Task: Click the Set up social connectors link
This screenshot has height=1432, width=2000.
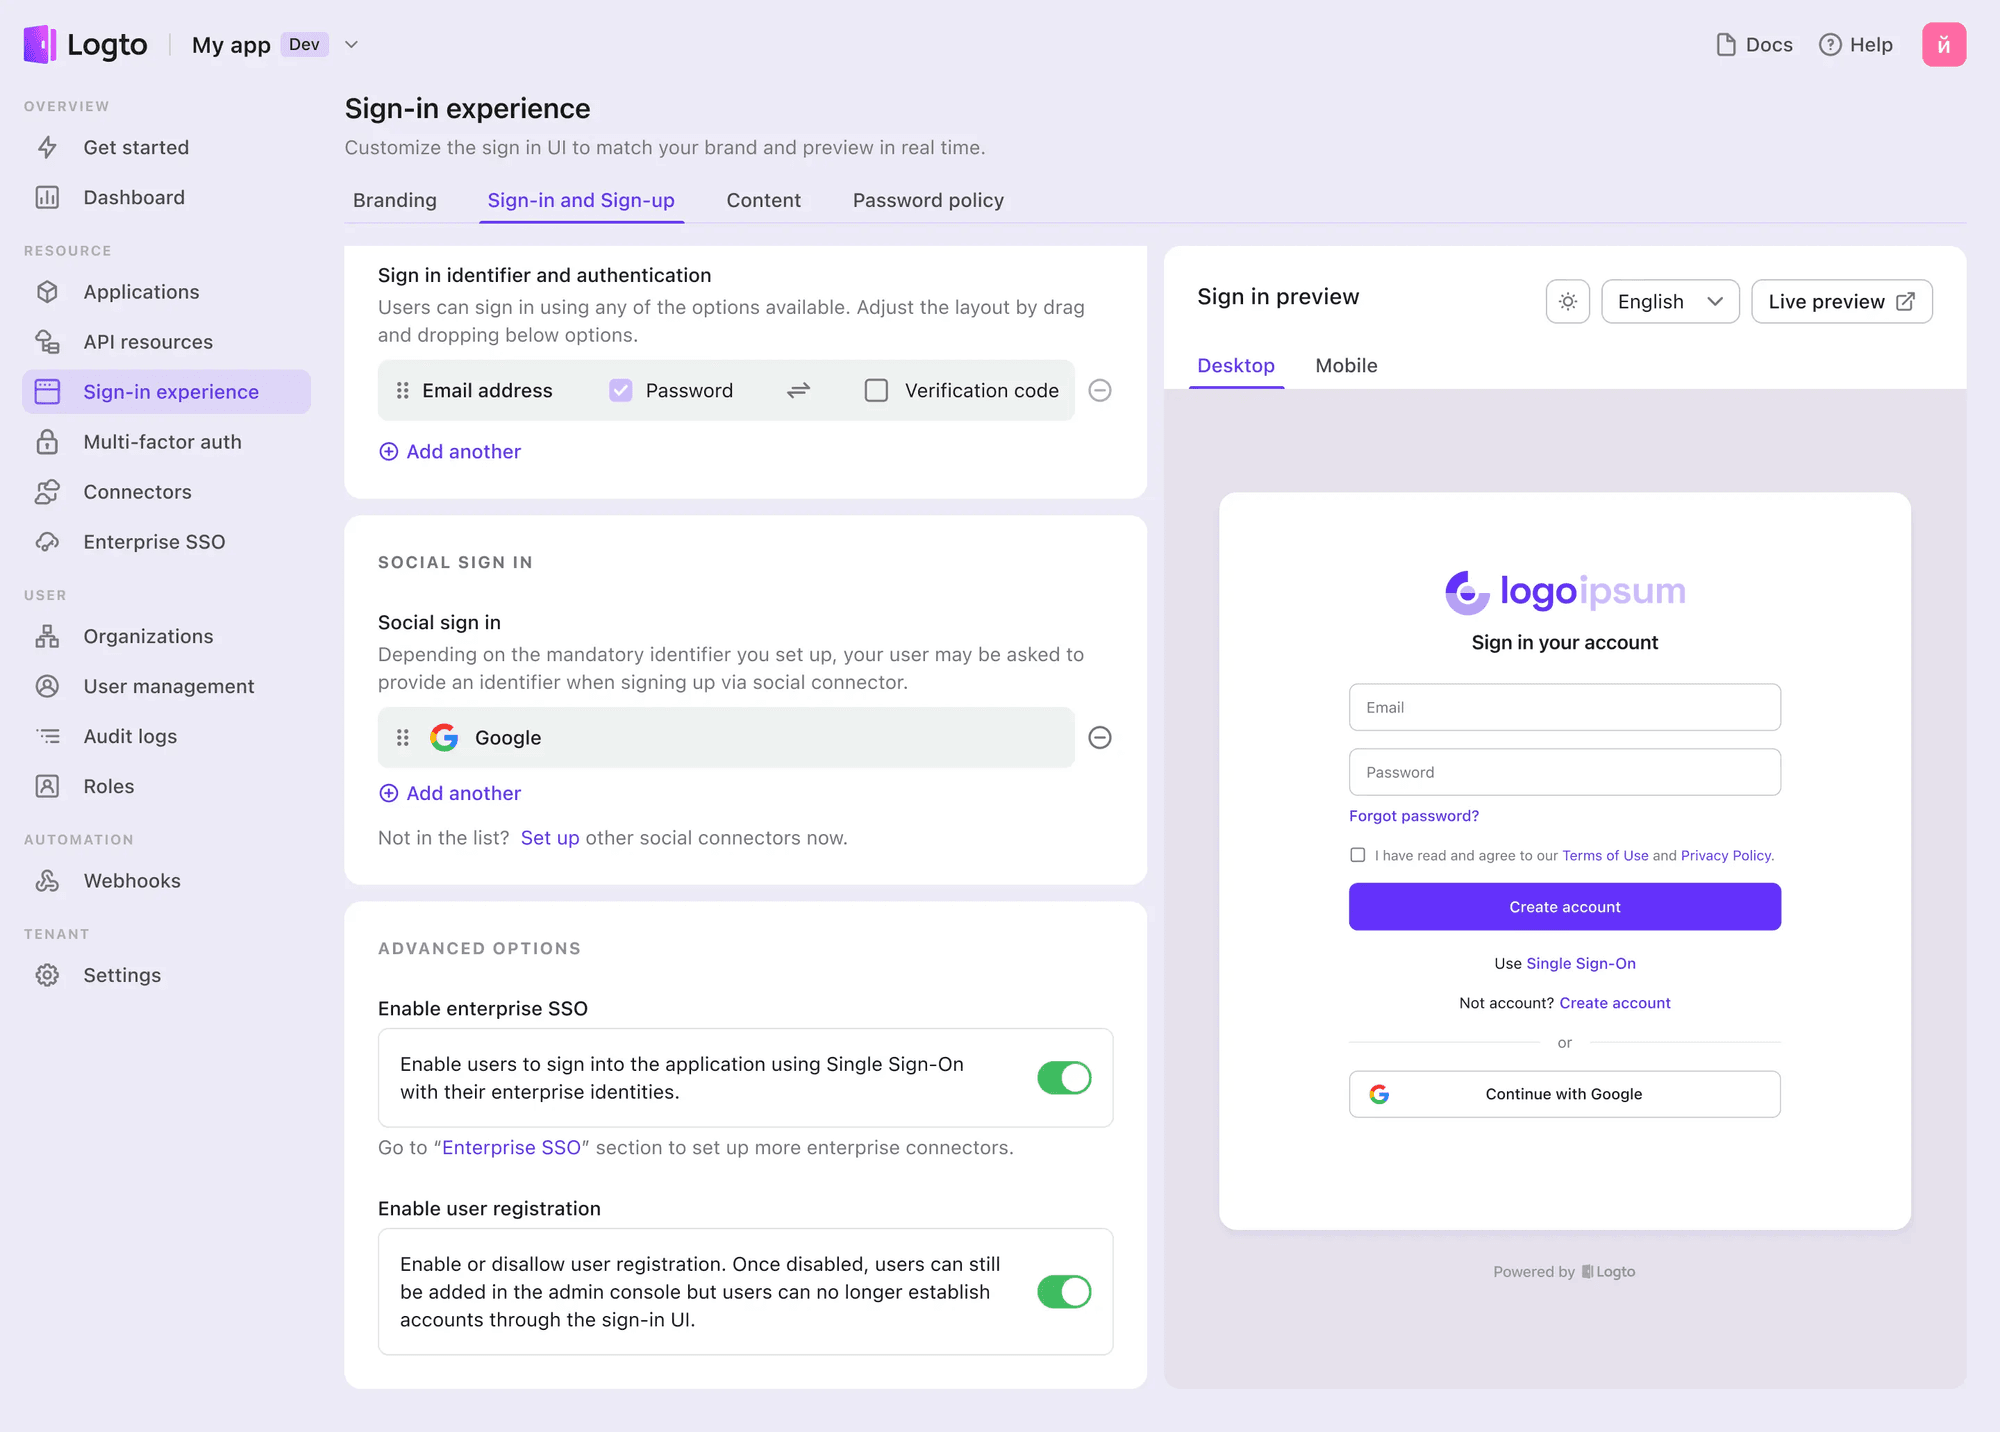Action: point(547,837)
